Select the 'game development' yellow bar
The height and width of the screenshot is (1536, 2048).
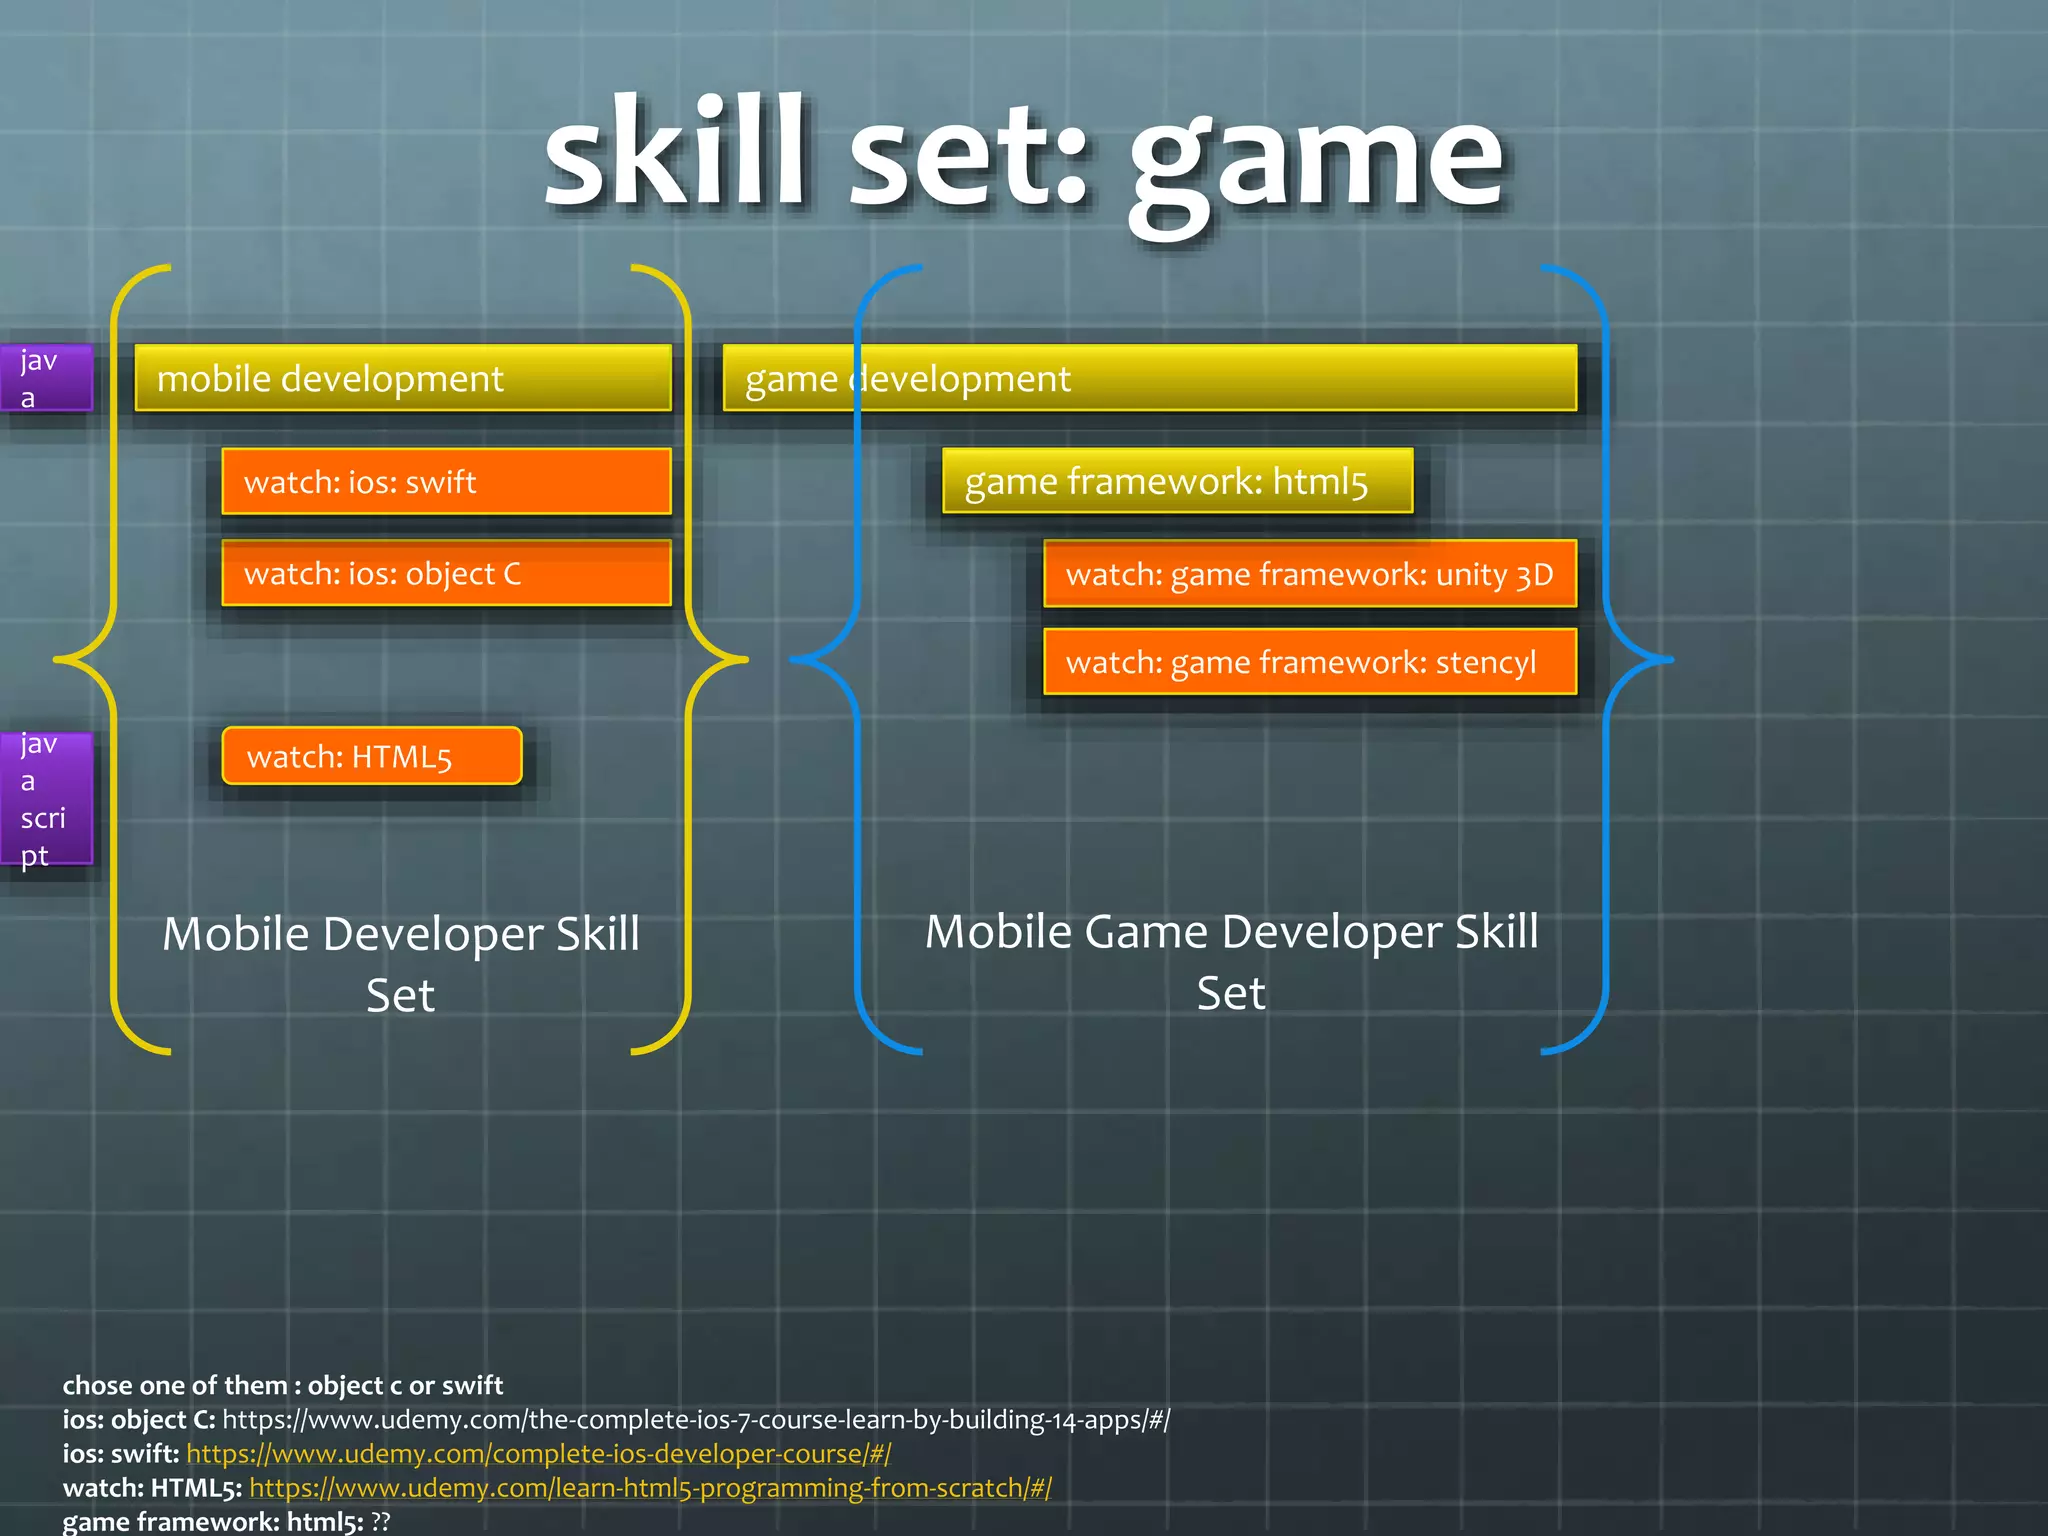(x=1150, y=378)
